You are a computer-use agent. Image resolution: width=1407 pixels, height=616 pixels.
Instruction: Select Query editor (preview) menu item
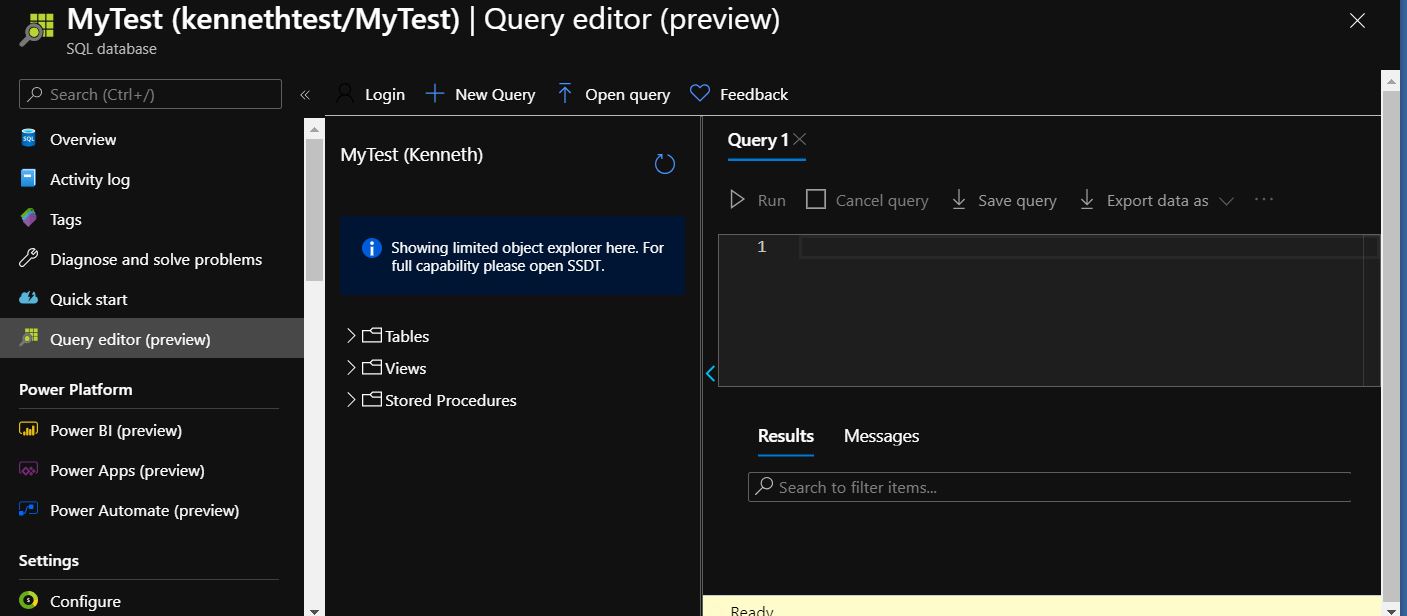coord(152,339)
